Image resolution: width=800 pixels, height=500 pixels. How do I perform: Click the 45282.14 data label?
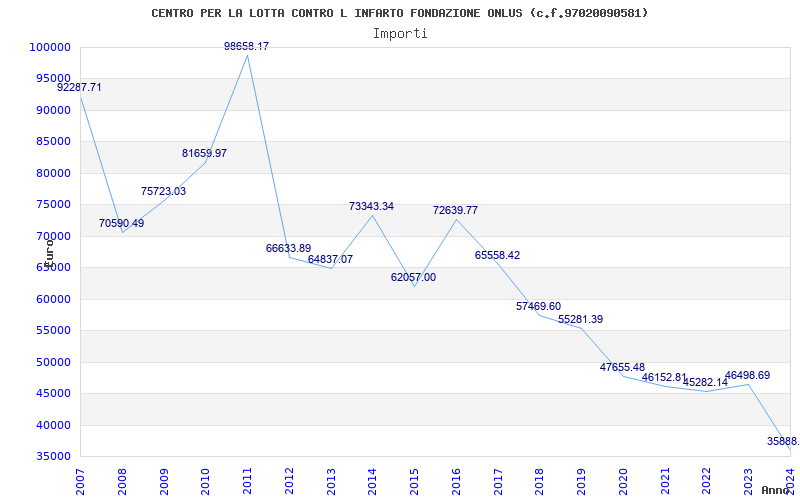point(706,382)
